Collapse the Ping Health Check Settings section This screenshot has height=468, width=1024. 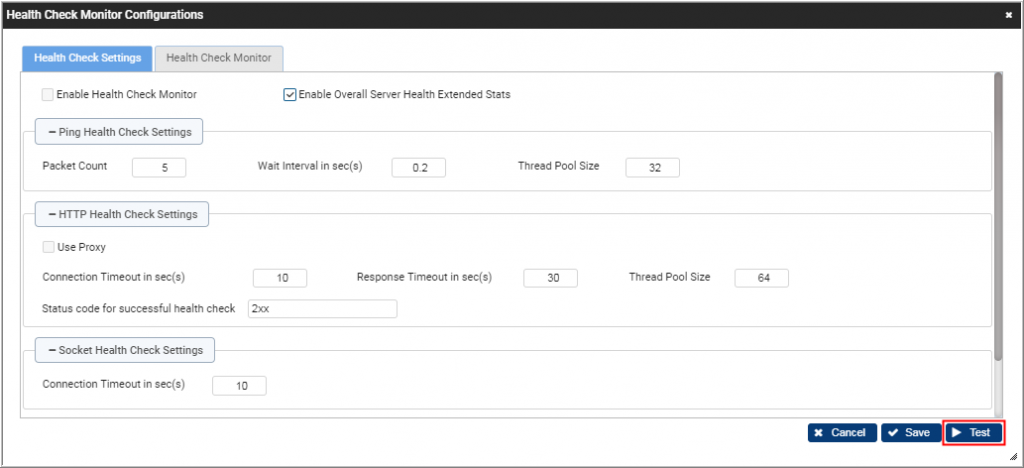(x=119, y=132)
